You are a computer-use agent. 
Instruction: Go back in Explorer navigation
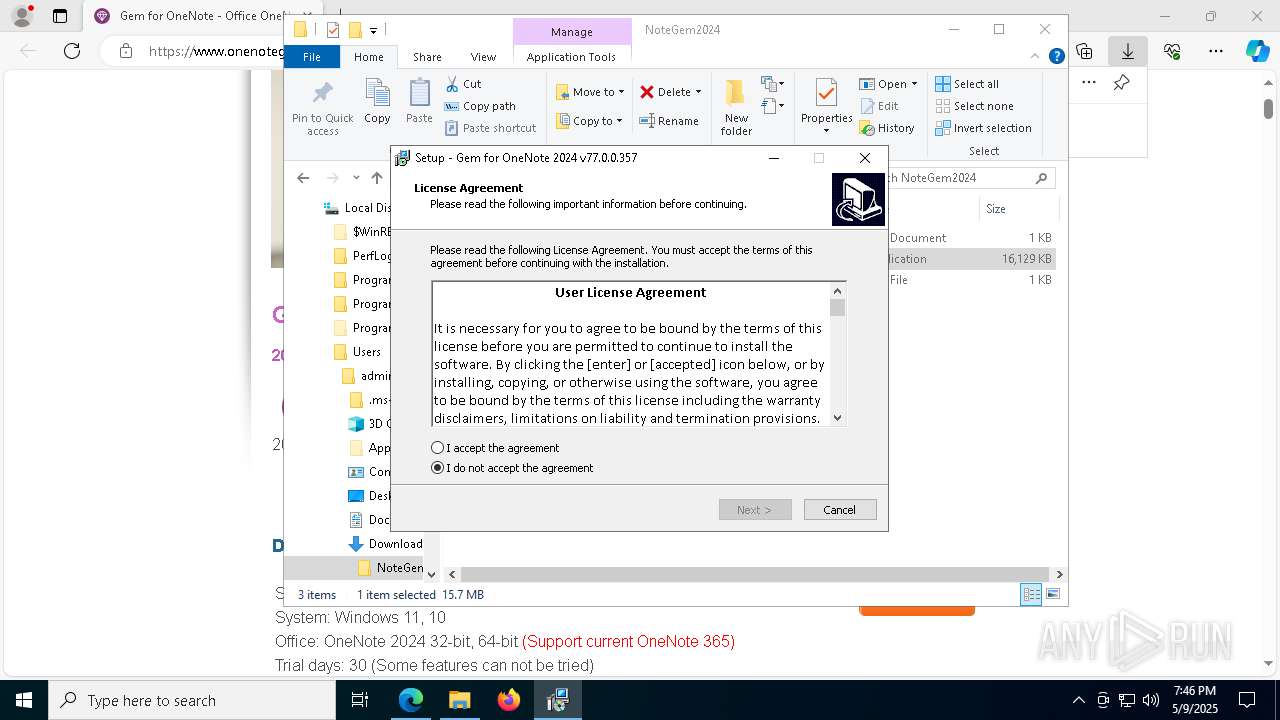tap(303, 178)
